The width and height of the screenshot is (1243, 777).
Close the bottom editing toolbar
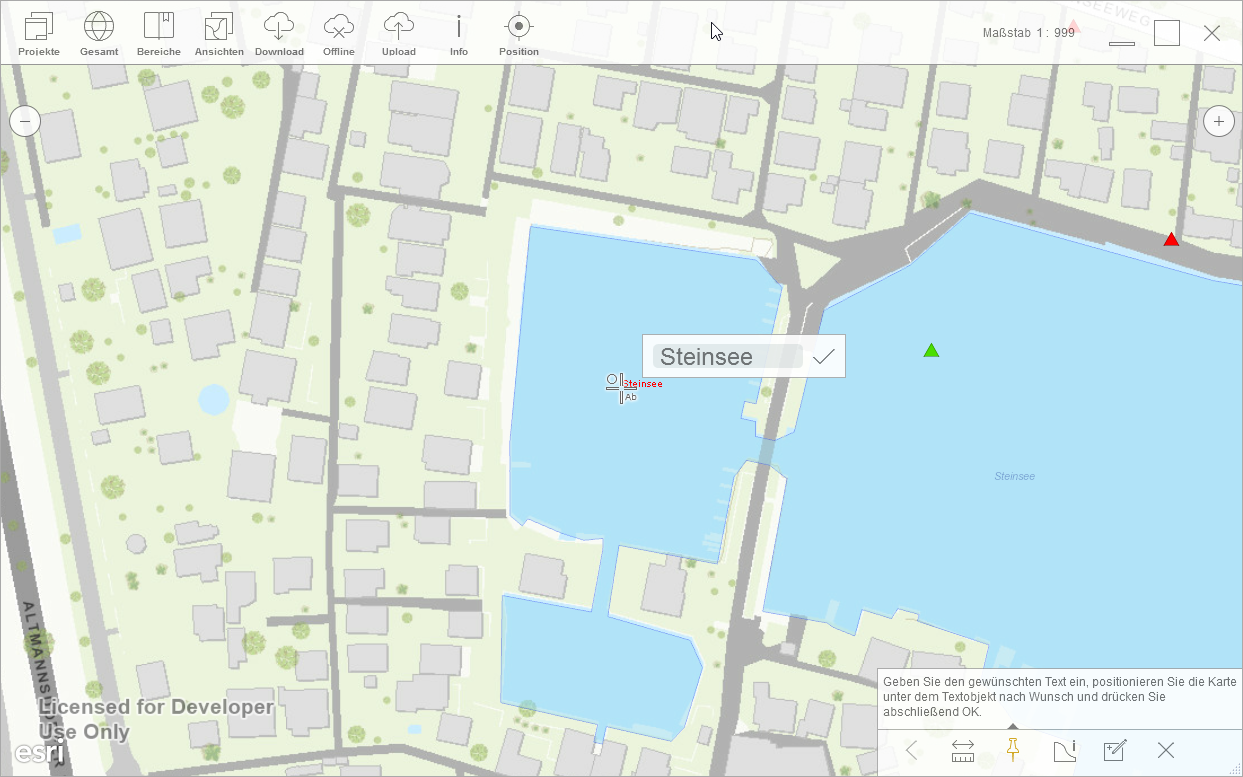pos(1165,751)
